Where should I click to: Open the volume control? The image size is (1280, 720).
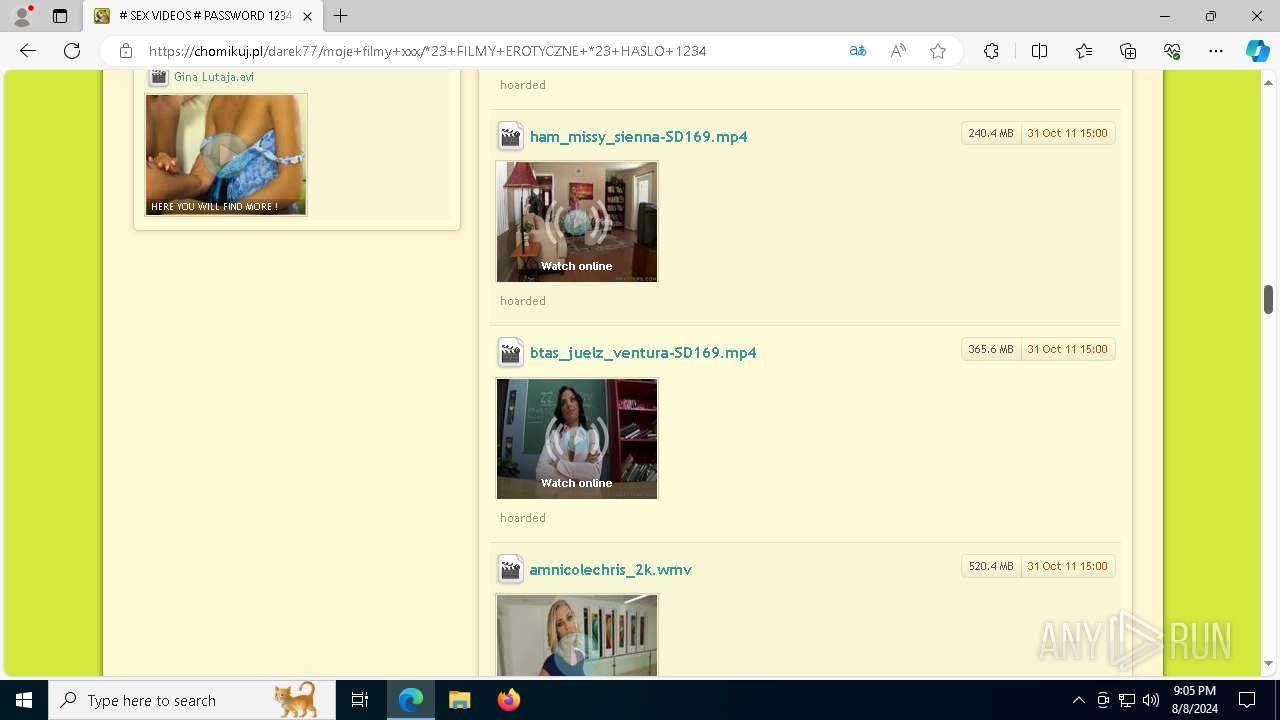click(1151, 700)
